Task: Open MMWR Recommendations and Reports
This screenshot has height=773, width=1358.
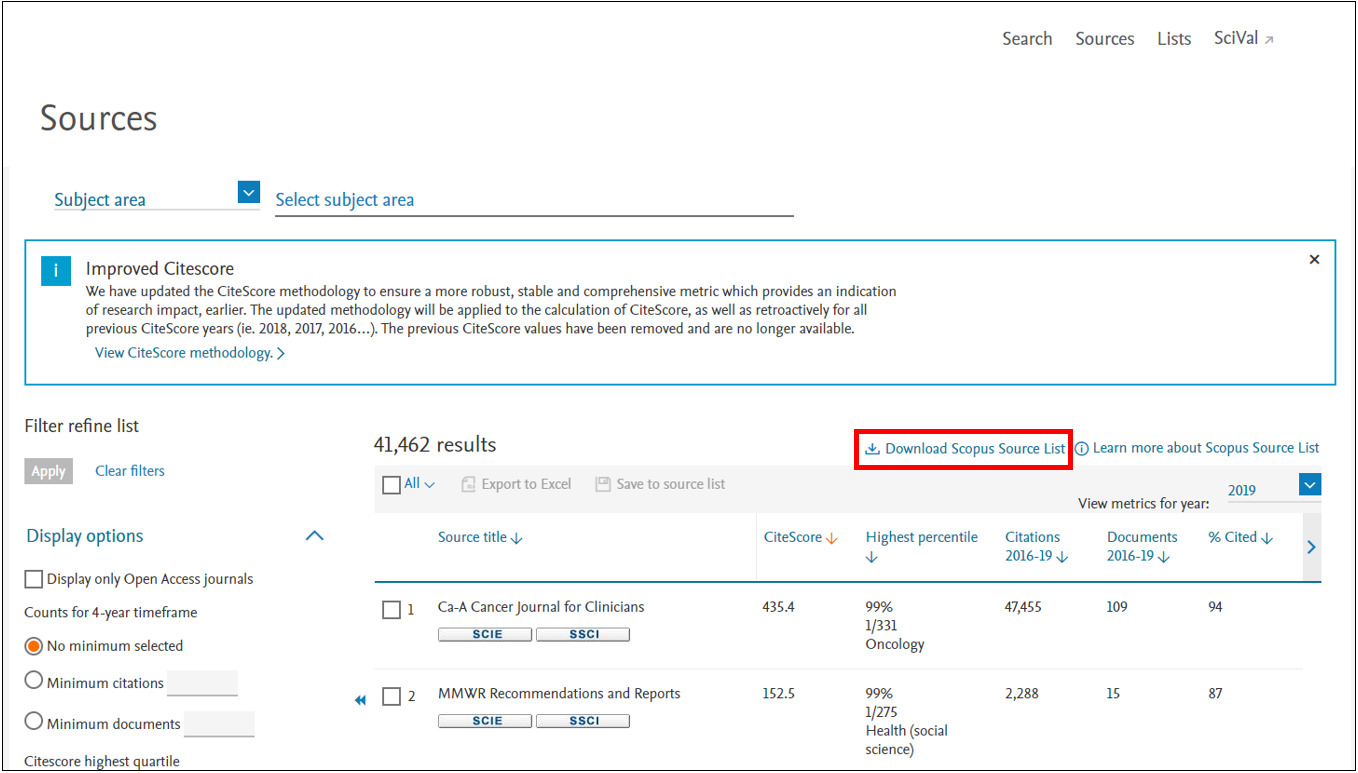Action: [559, 694]
